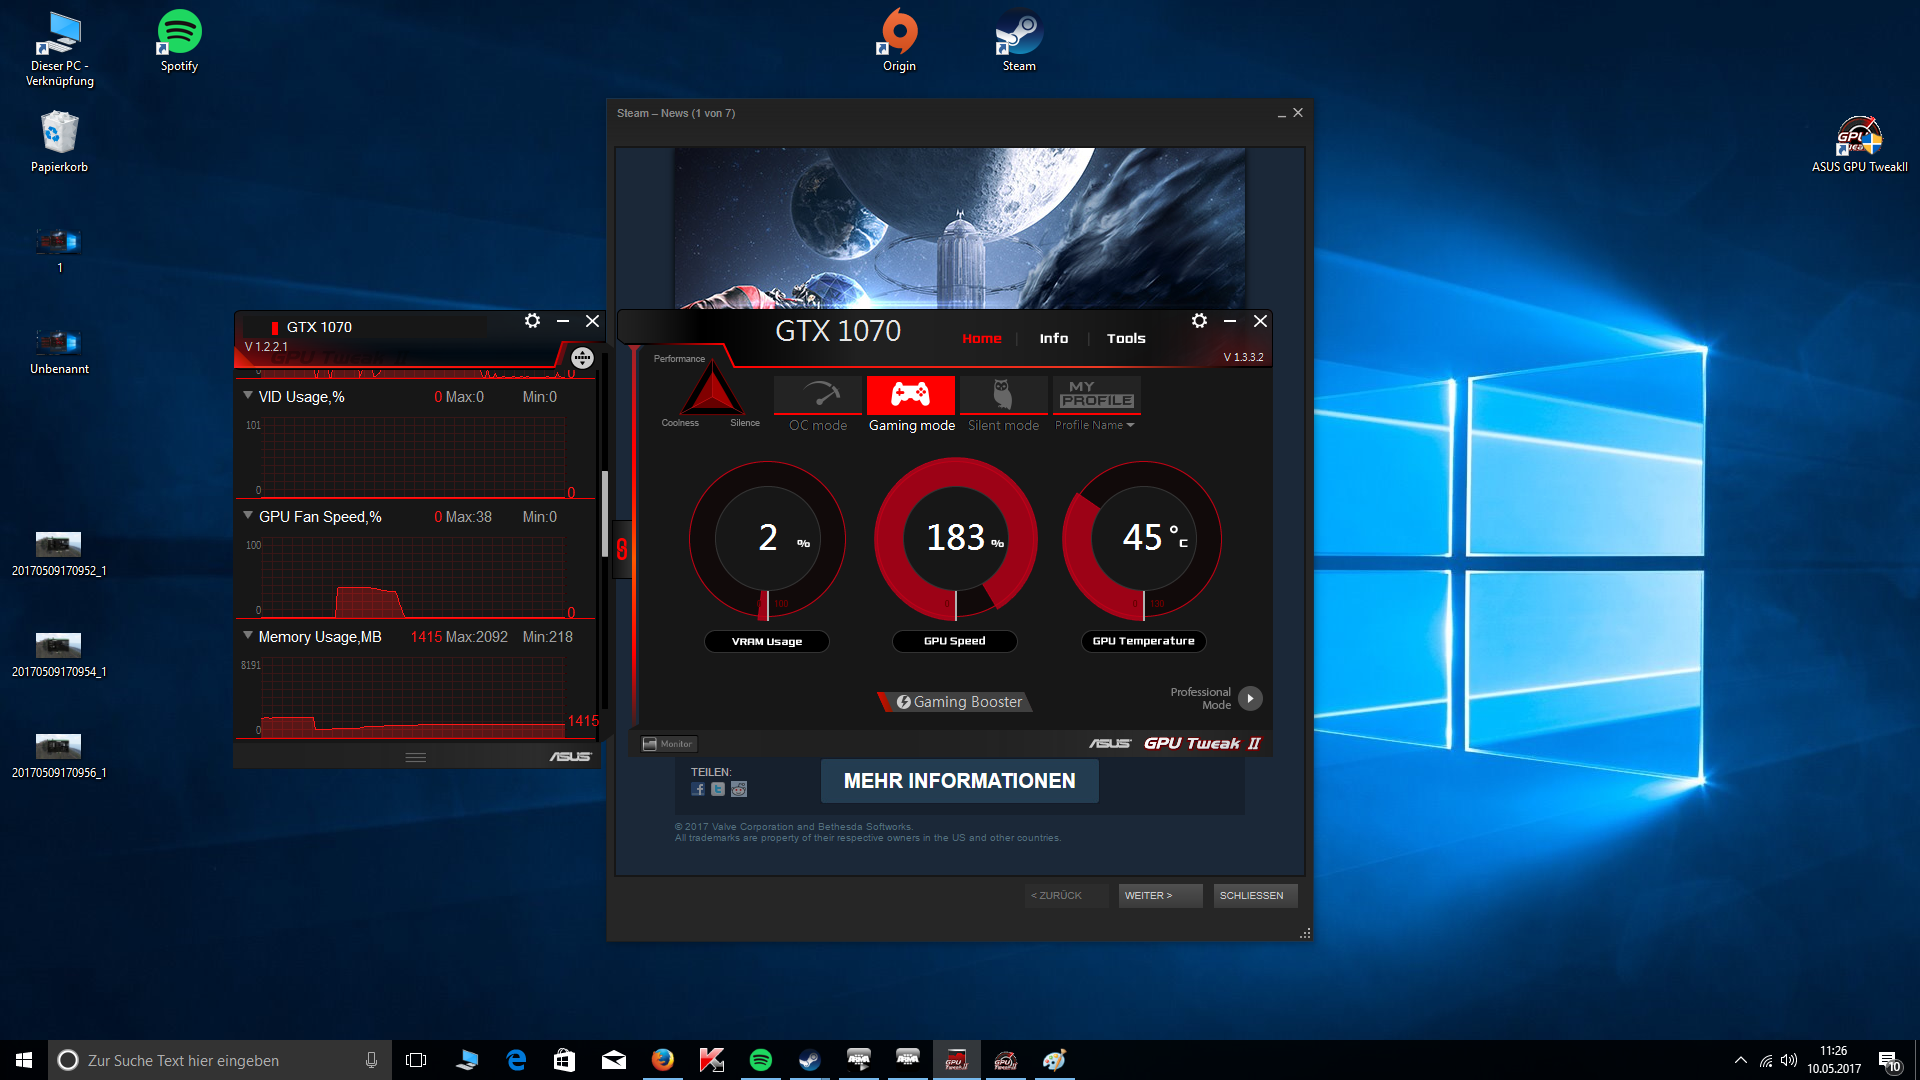This screenshot has width=1920, height=1080.
Task: Collapse the GPU Fan Speed graph
Action: [248, 516]
